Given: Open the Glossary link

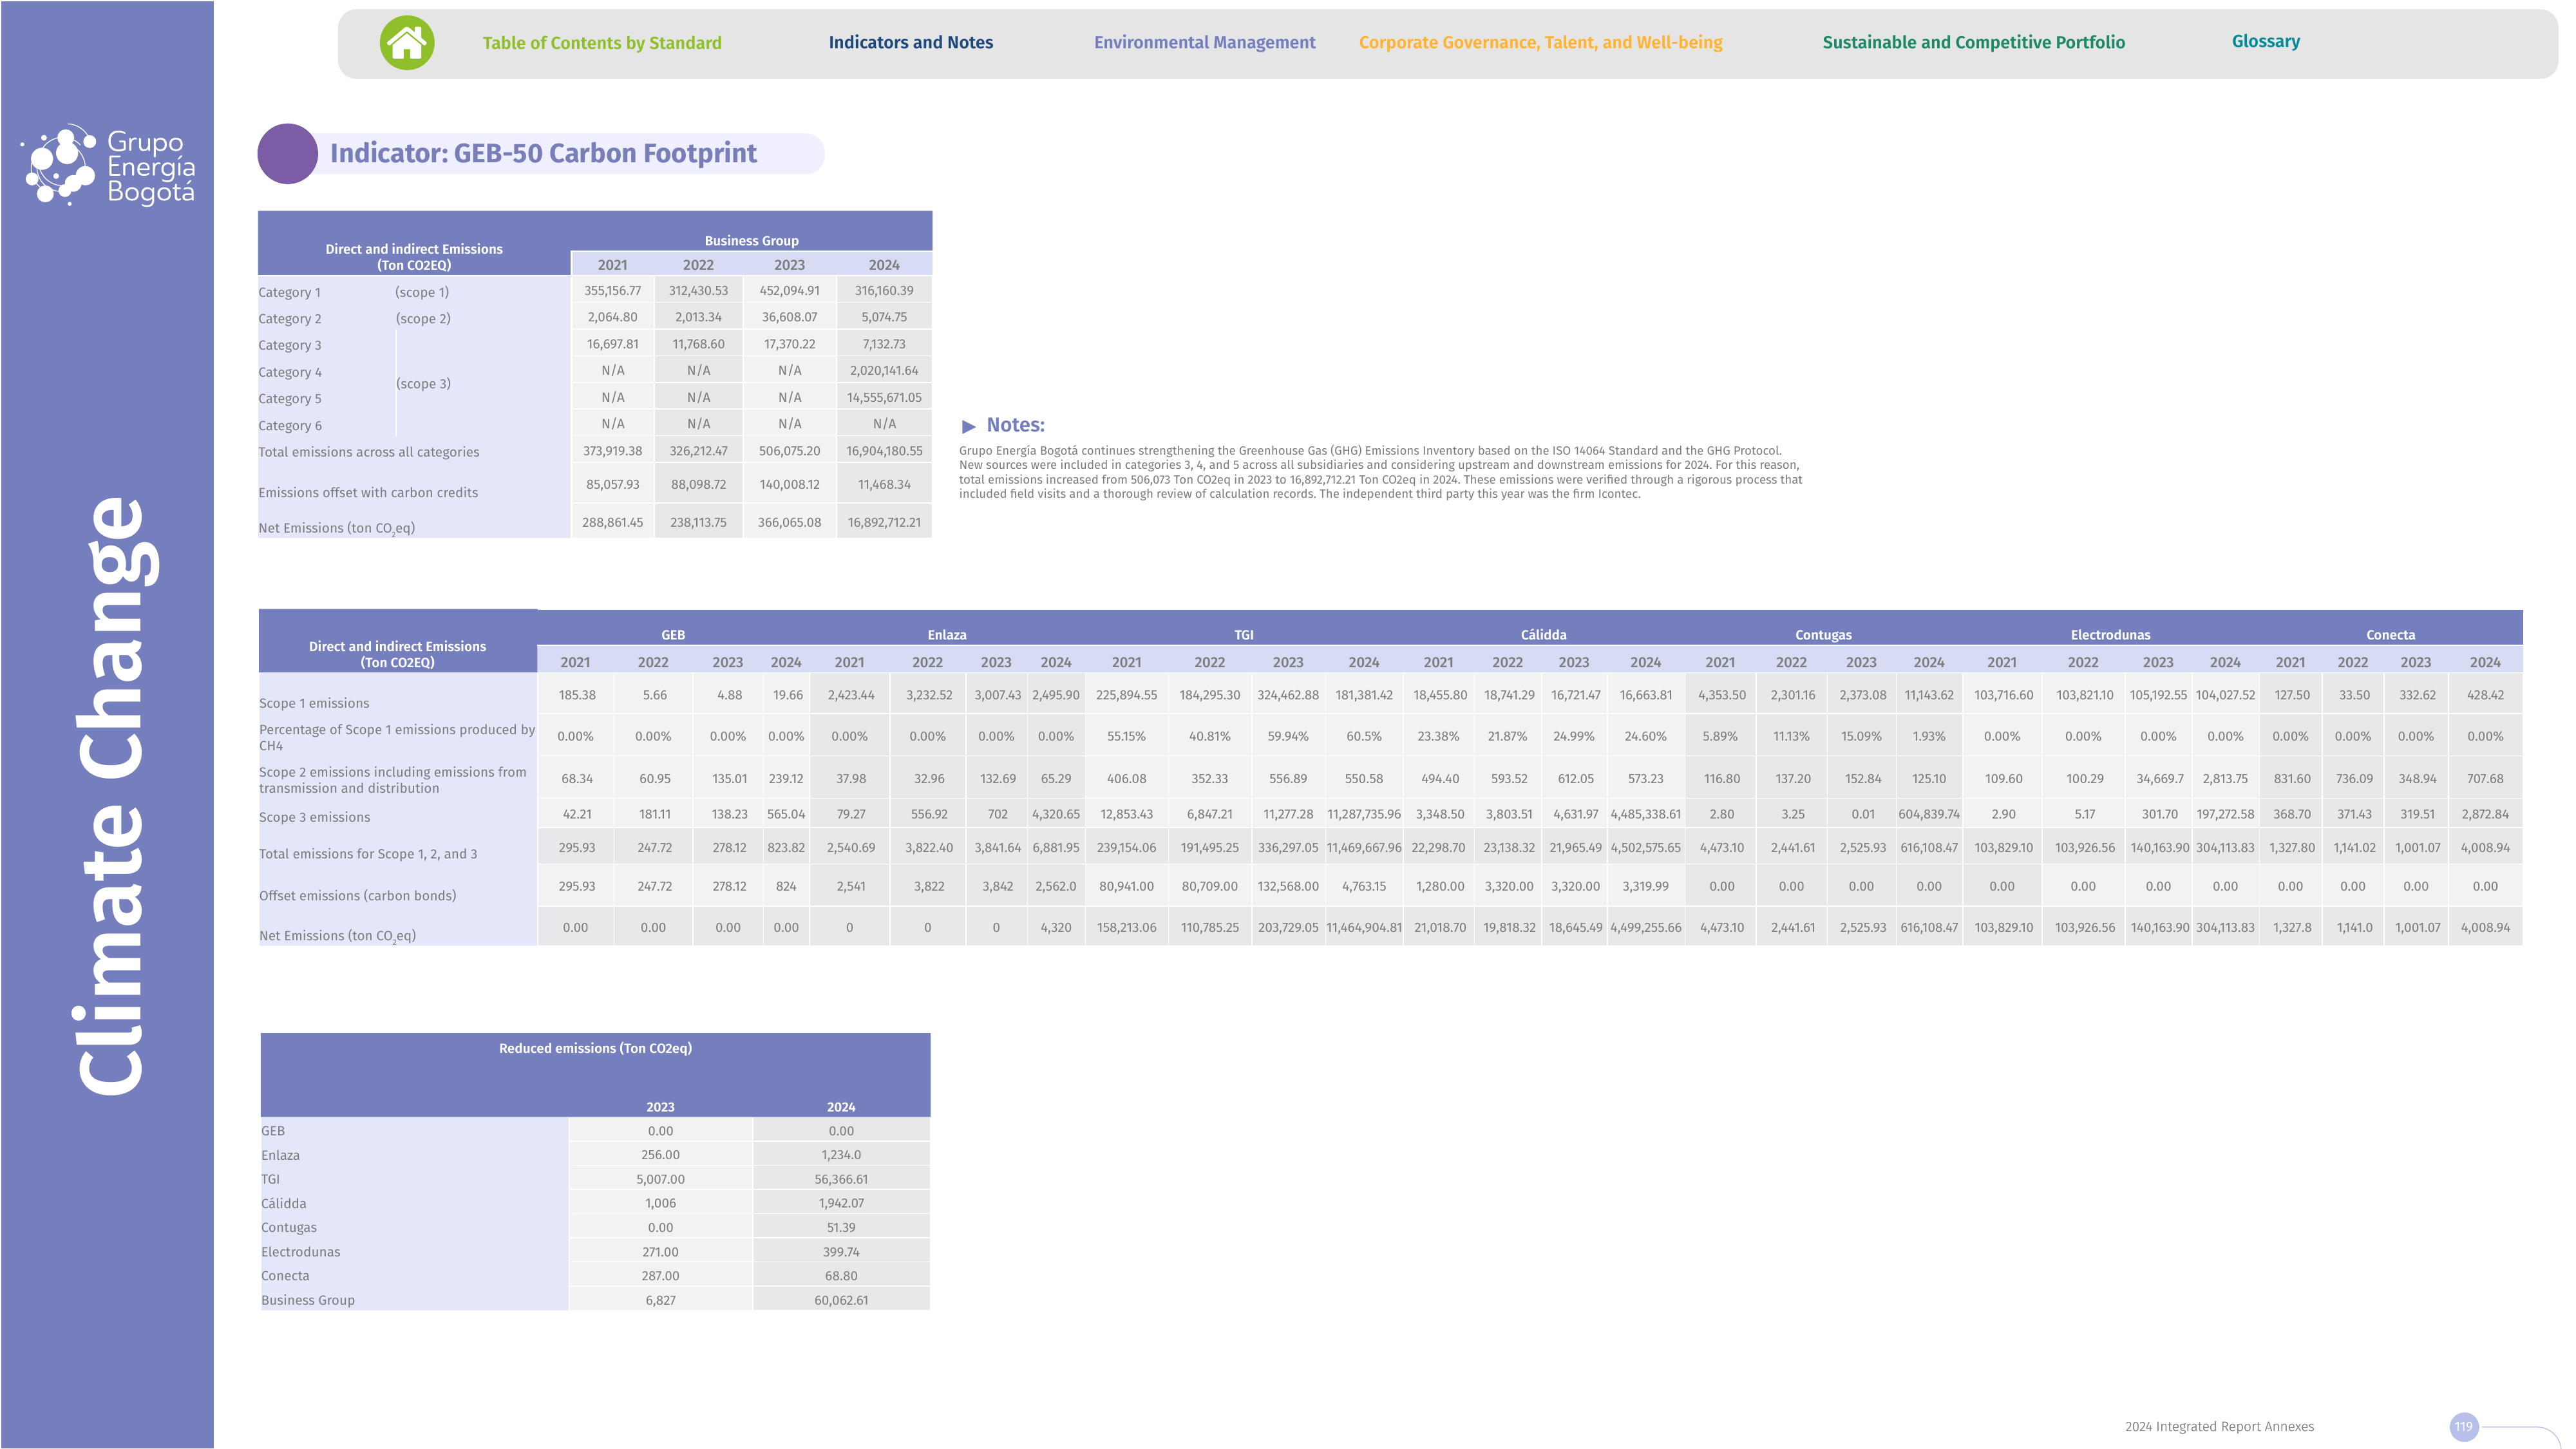Looking at the screenshot, I should coord(2265,41).
